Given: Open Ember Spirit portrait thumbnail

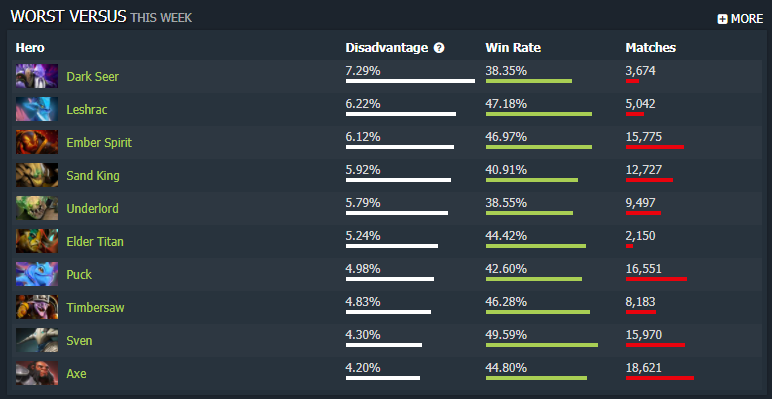Looking at the screenshot, I should pyautogui.click(x=37, y=142).
